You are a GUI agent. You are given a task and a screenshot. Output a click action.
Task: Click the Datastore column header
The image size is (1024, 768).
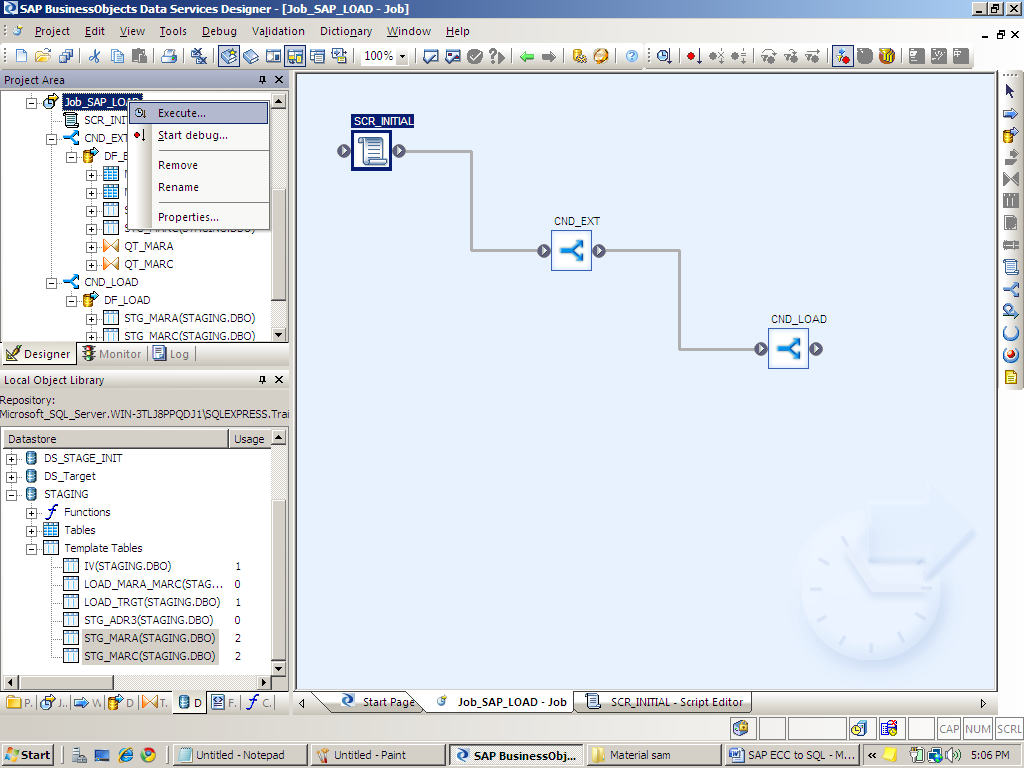pyautogui.click(x=116, y=439)
